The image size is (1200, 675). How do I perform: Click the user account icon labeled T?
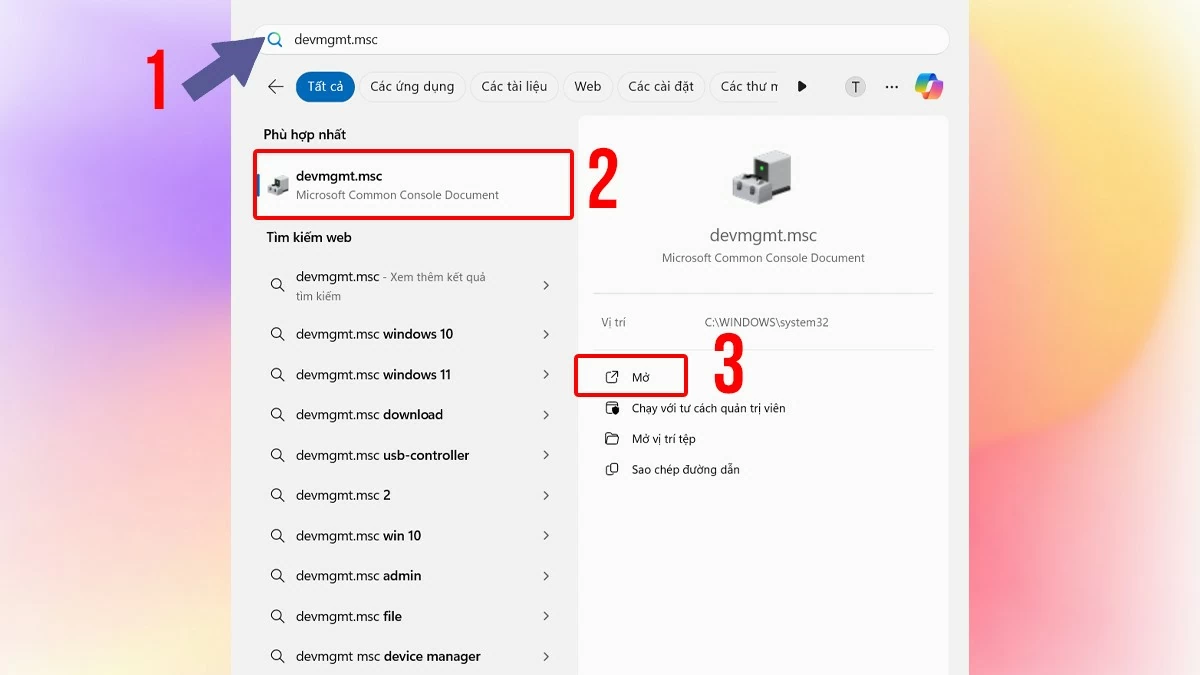(x=855, y=87)
